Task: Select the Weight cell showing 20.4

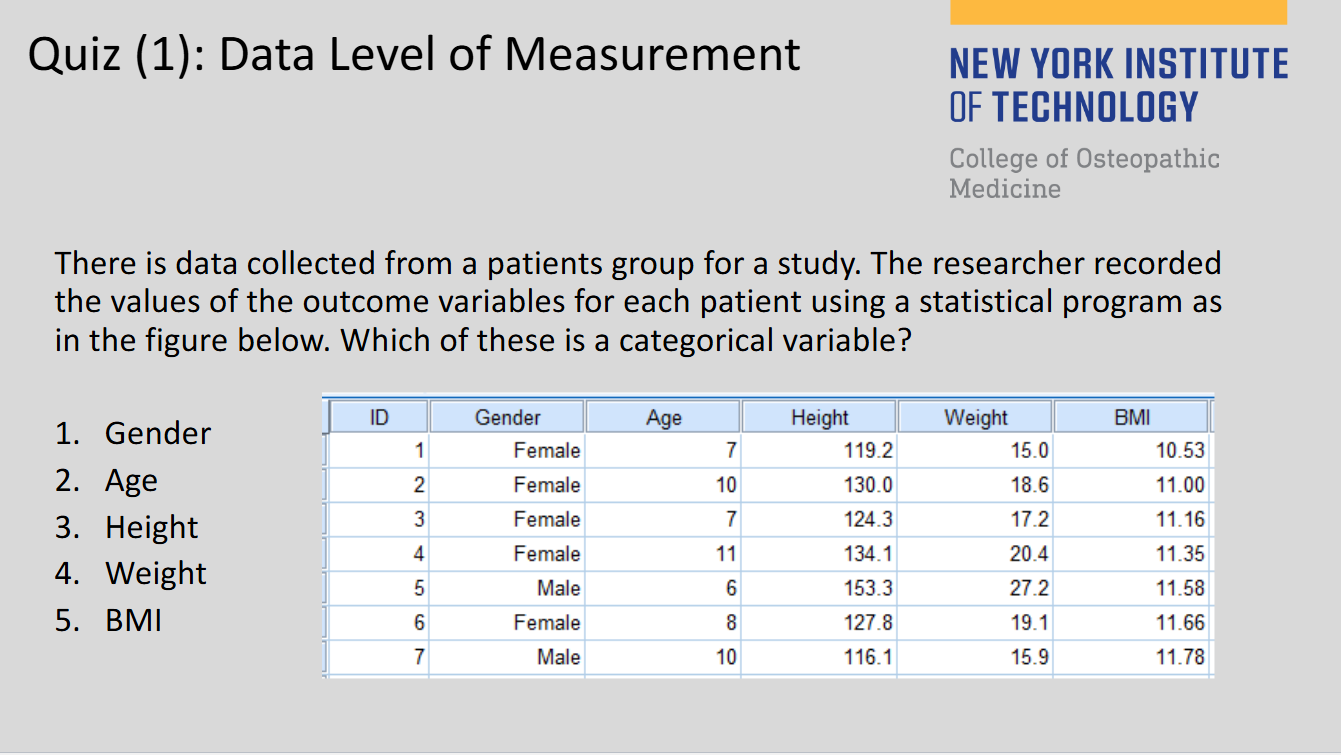Action: 1029,554
